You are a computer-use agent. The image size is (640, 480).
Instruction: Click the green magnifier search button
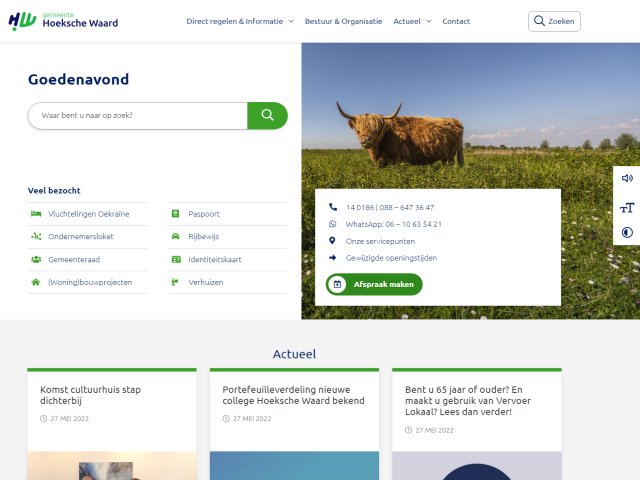267,115
